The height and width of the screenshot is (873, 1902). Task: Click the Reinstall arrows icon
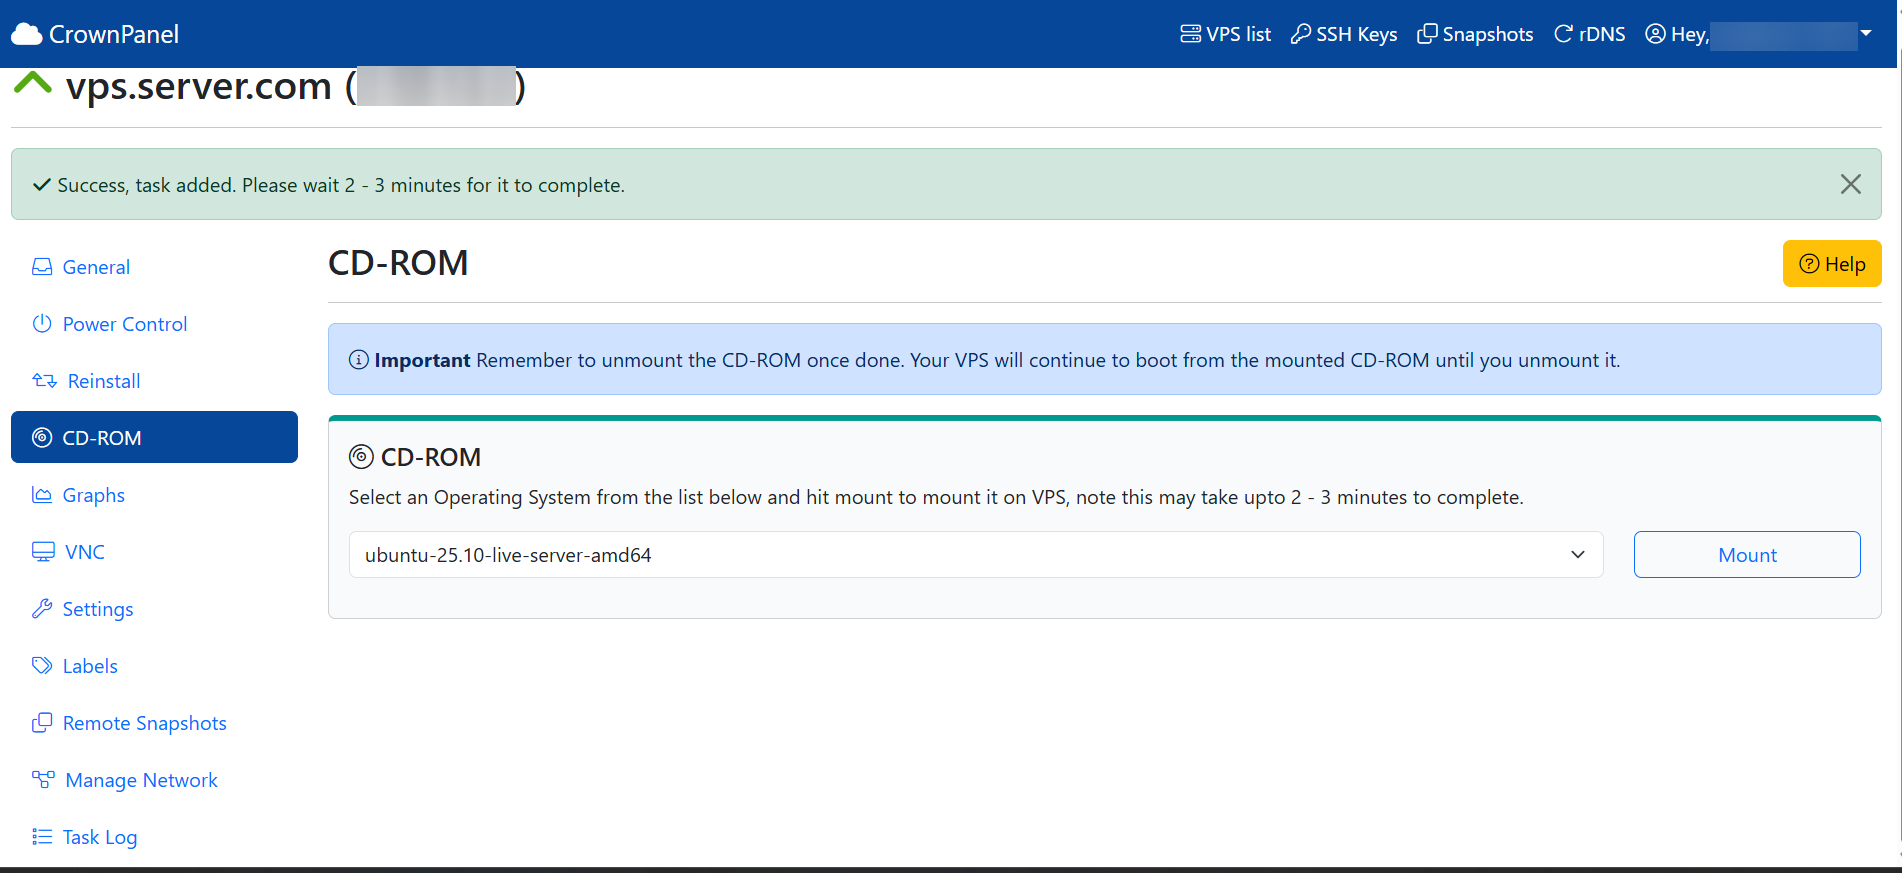(44, 381)
